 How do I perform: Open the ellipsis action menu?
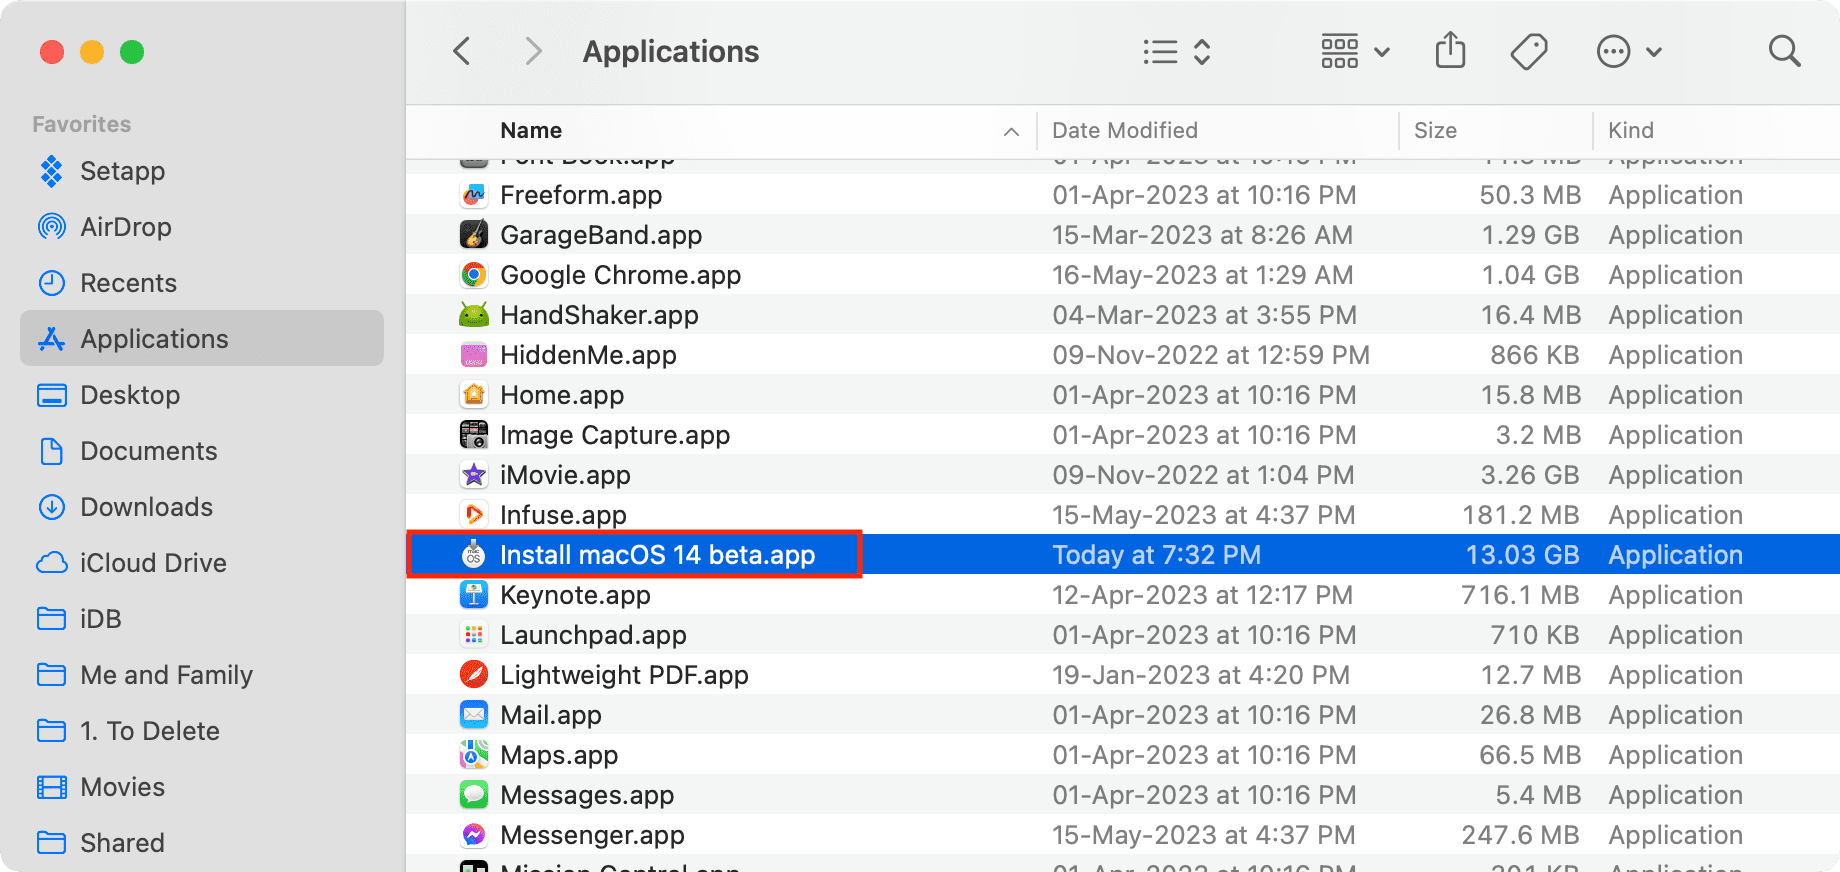(1629, 52)
